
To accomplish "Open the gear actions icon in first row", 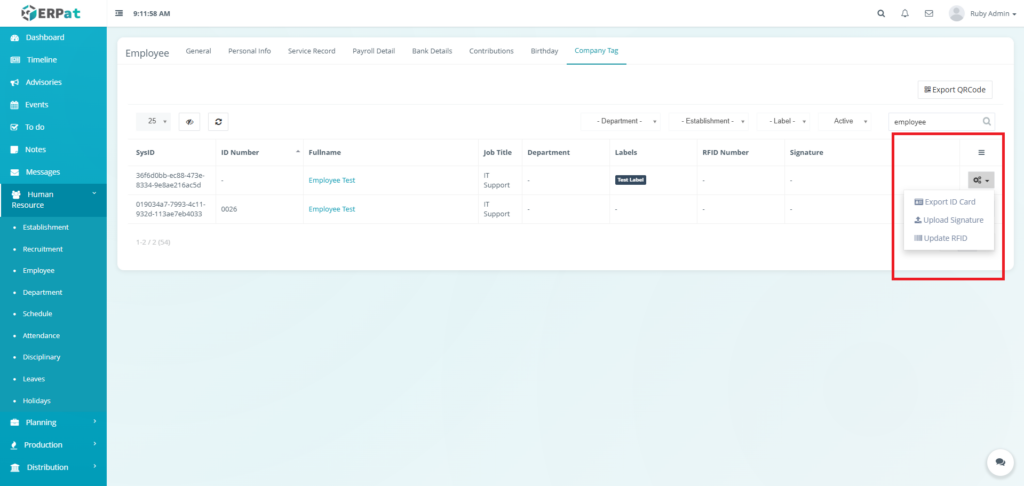I will click(x=980, y=180).
